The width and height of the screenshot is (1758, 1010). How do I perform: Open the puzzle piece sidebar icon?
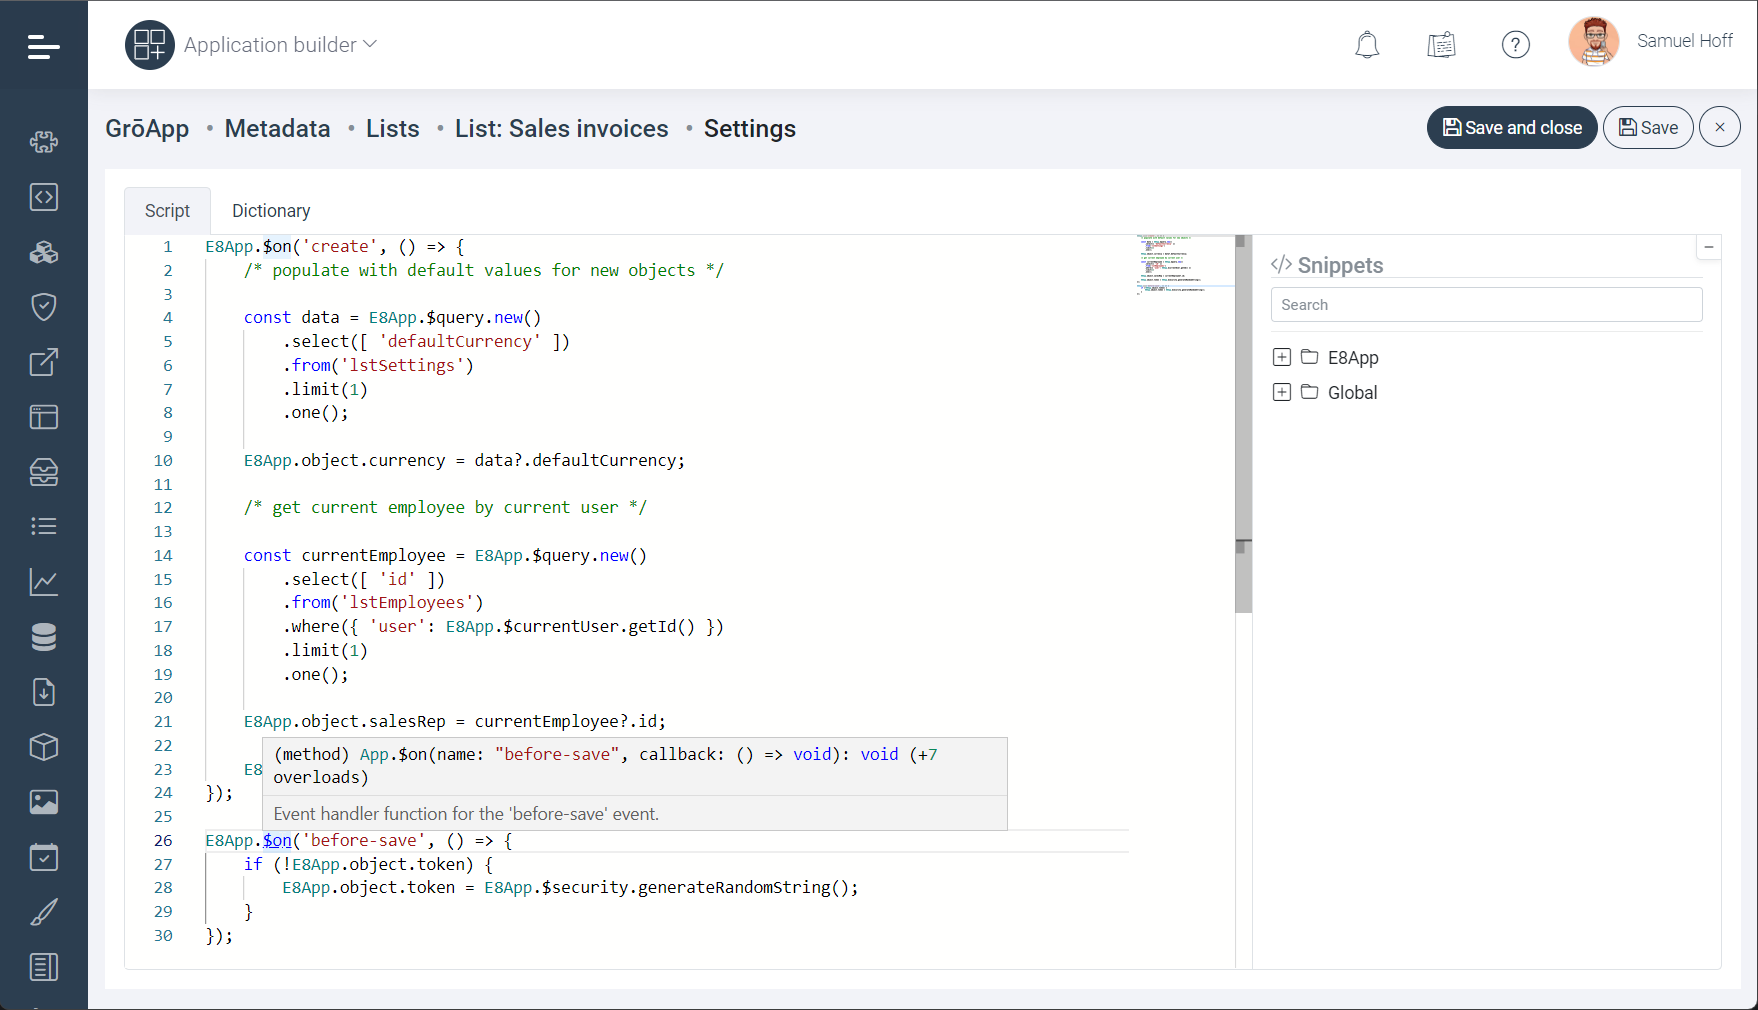click(x=43, y=142)
